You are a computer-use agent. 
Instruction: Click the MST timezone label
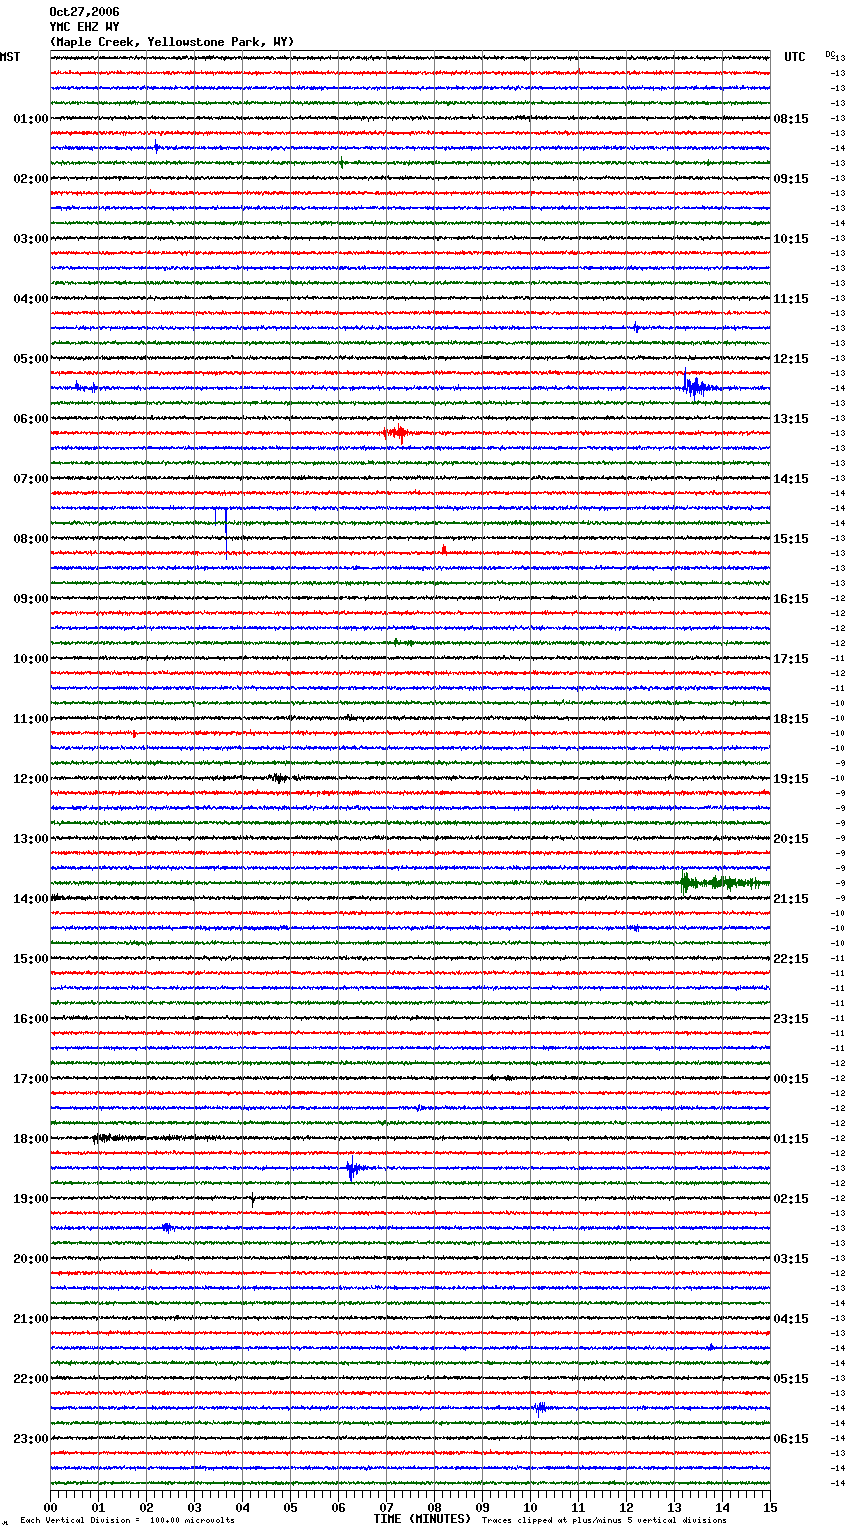point(10,57)
